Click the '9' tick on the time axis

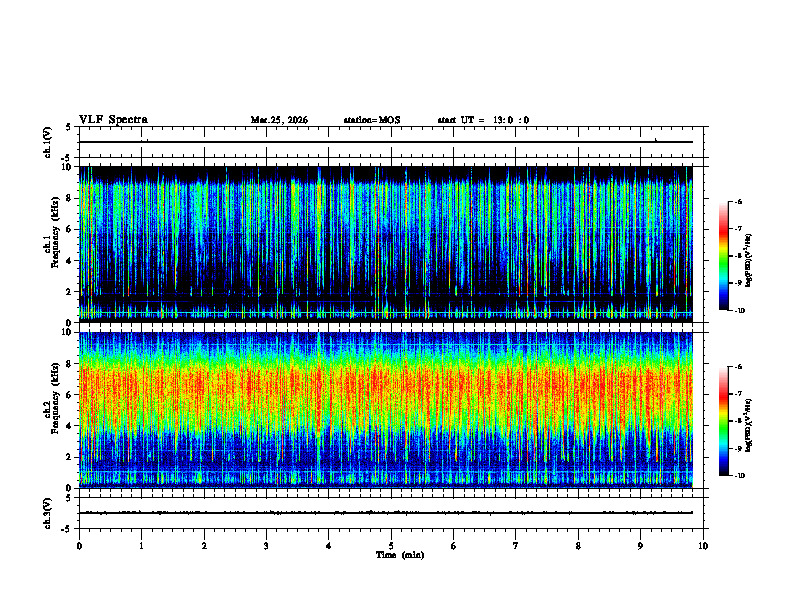tap(640, 546)
